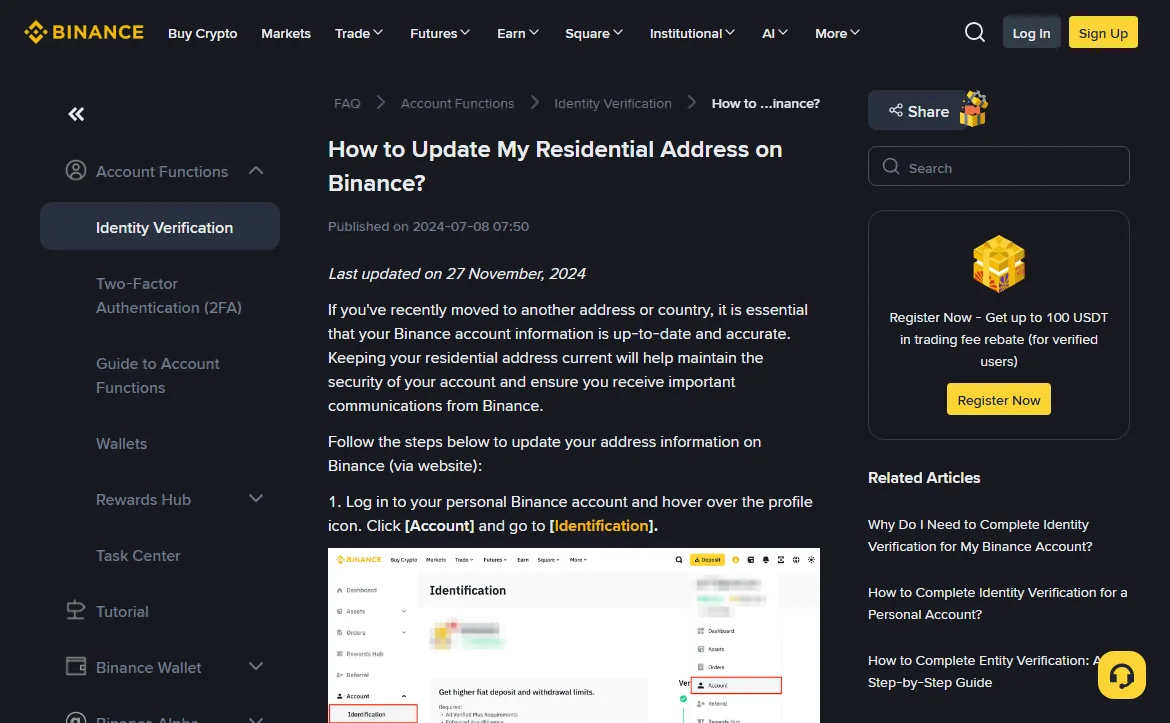Open the Earn dropdown menu
This screenshot has height=723, width=1170.
(x=518, y=34)
